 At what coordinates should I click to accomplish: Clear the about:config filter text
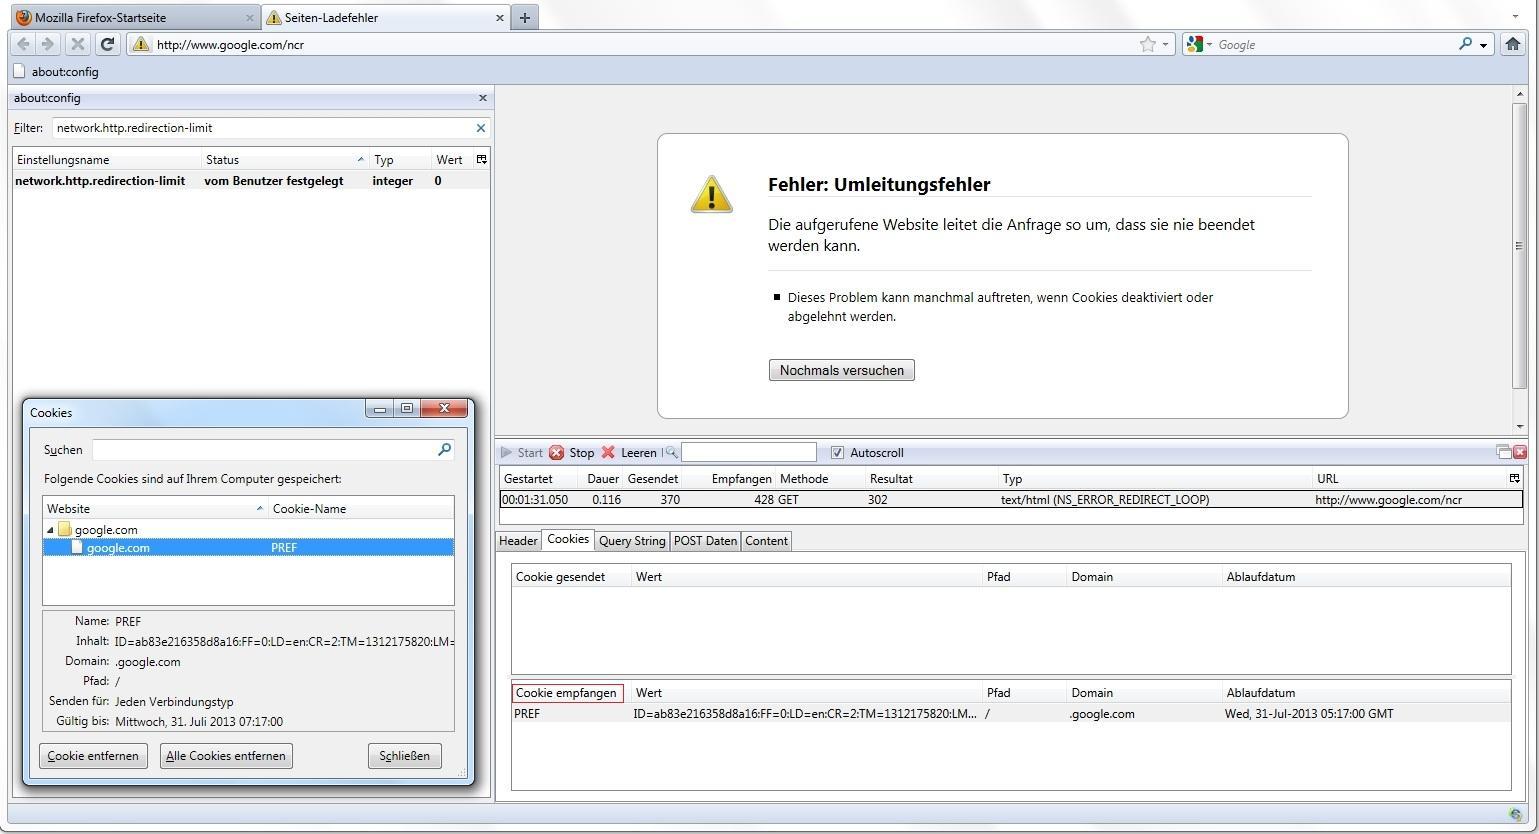480,128
